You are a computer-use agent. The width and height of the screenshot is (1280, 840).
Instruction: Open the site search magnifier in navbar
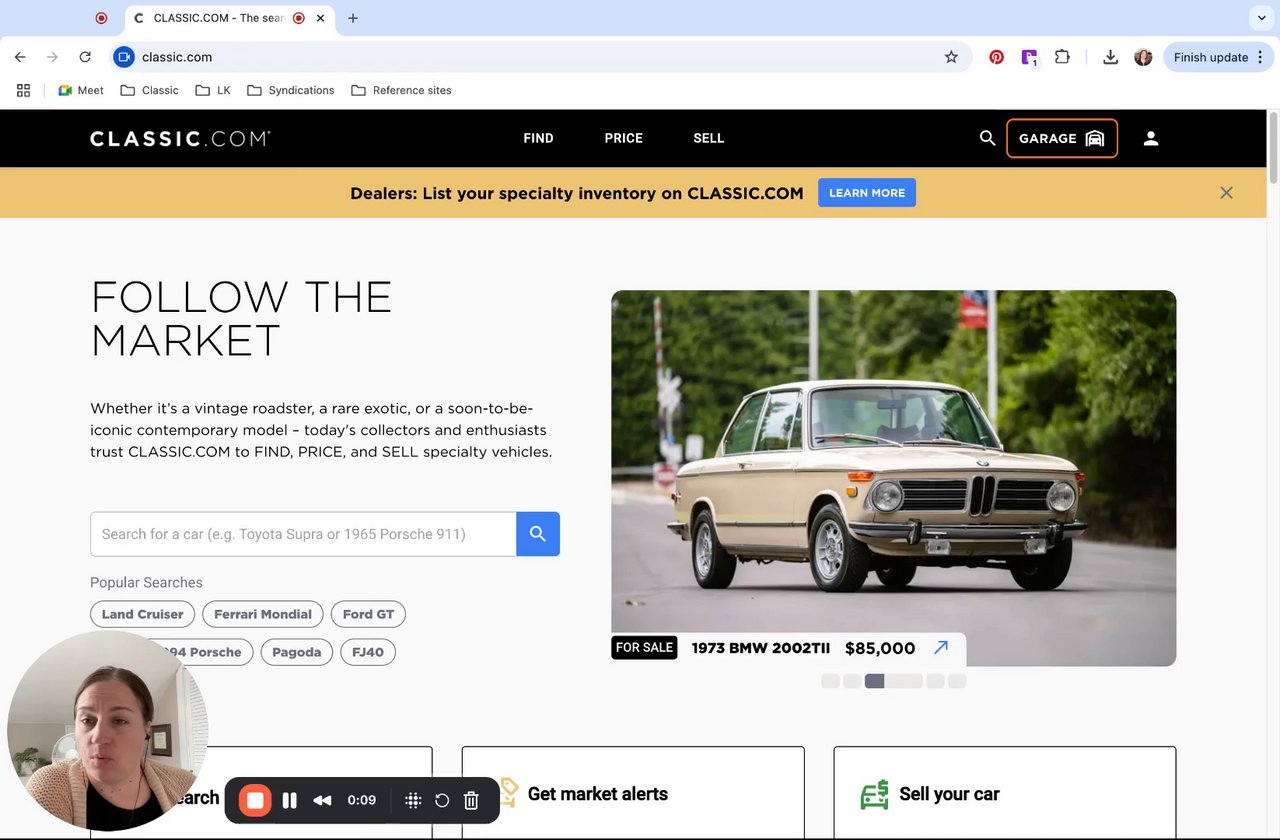[x=987, y=138]
